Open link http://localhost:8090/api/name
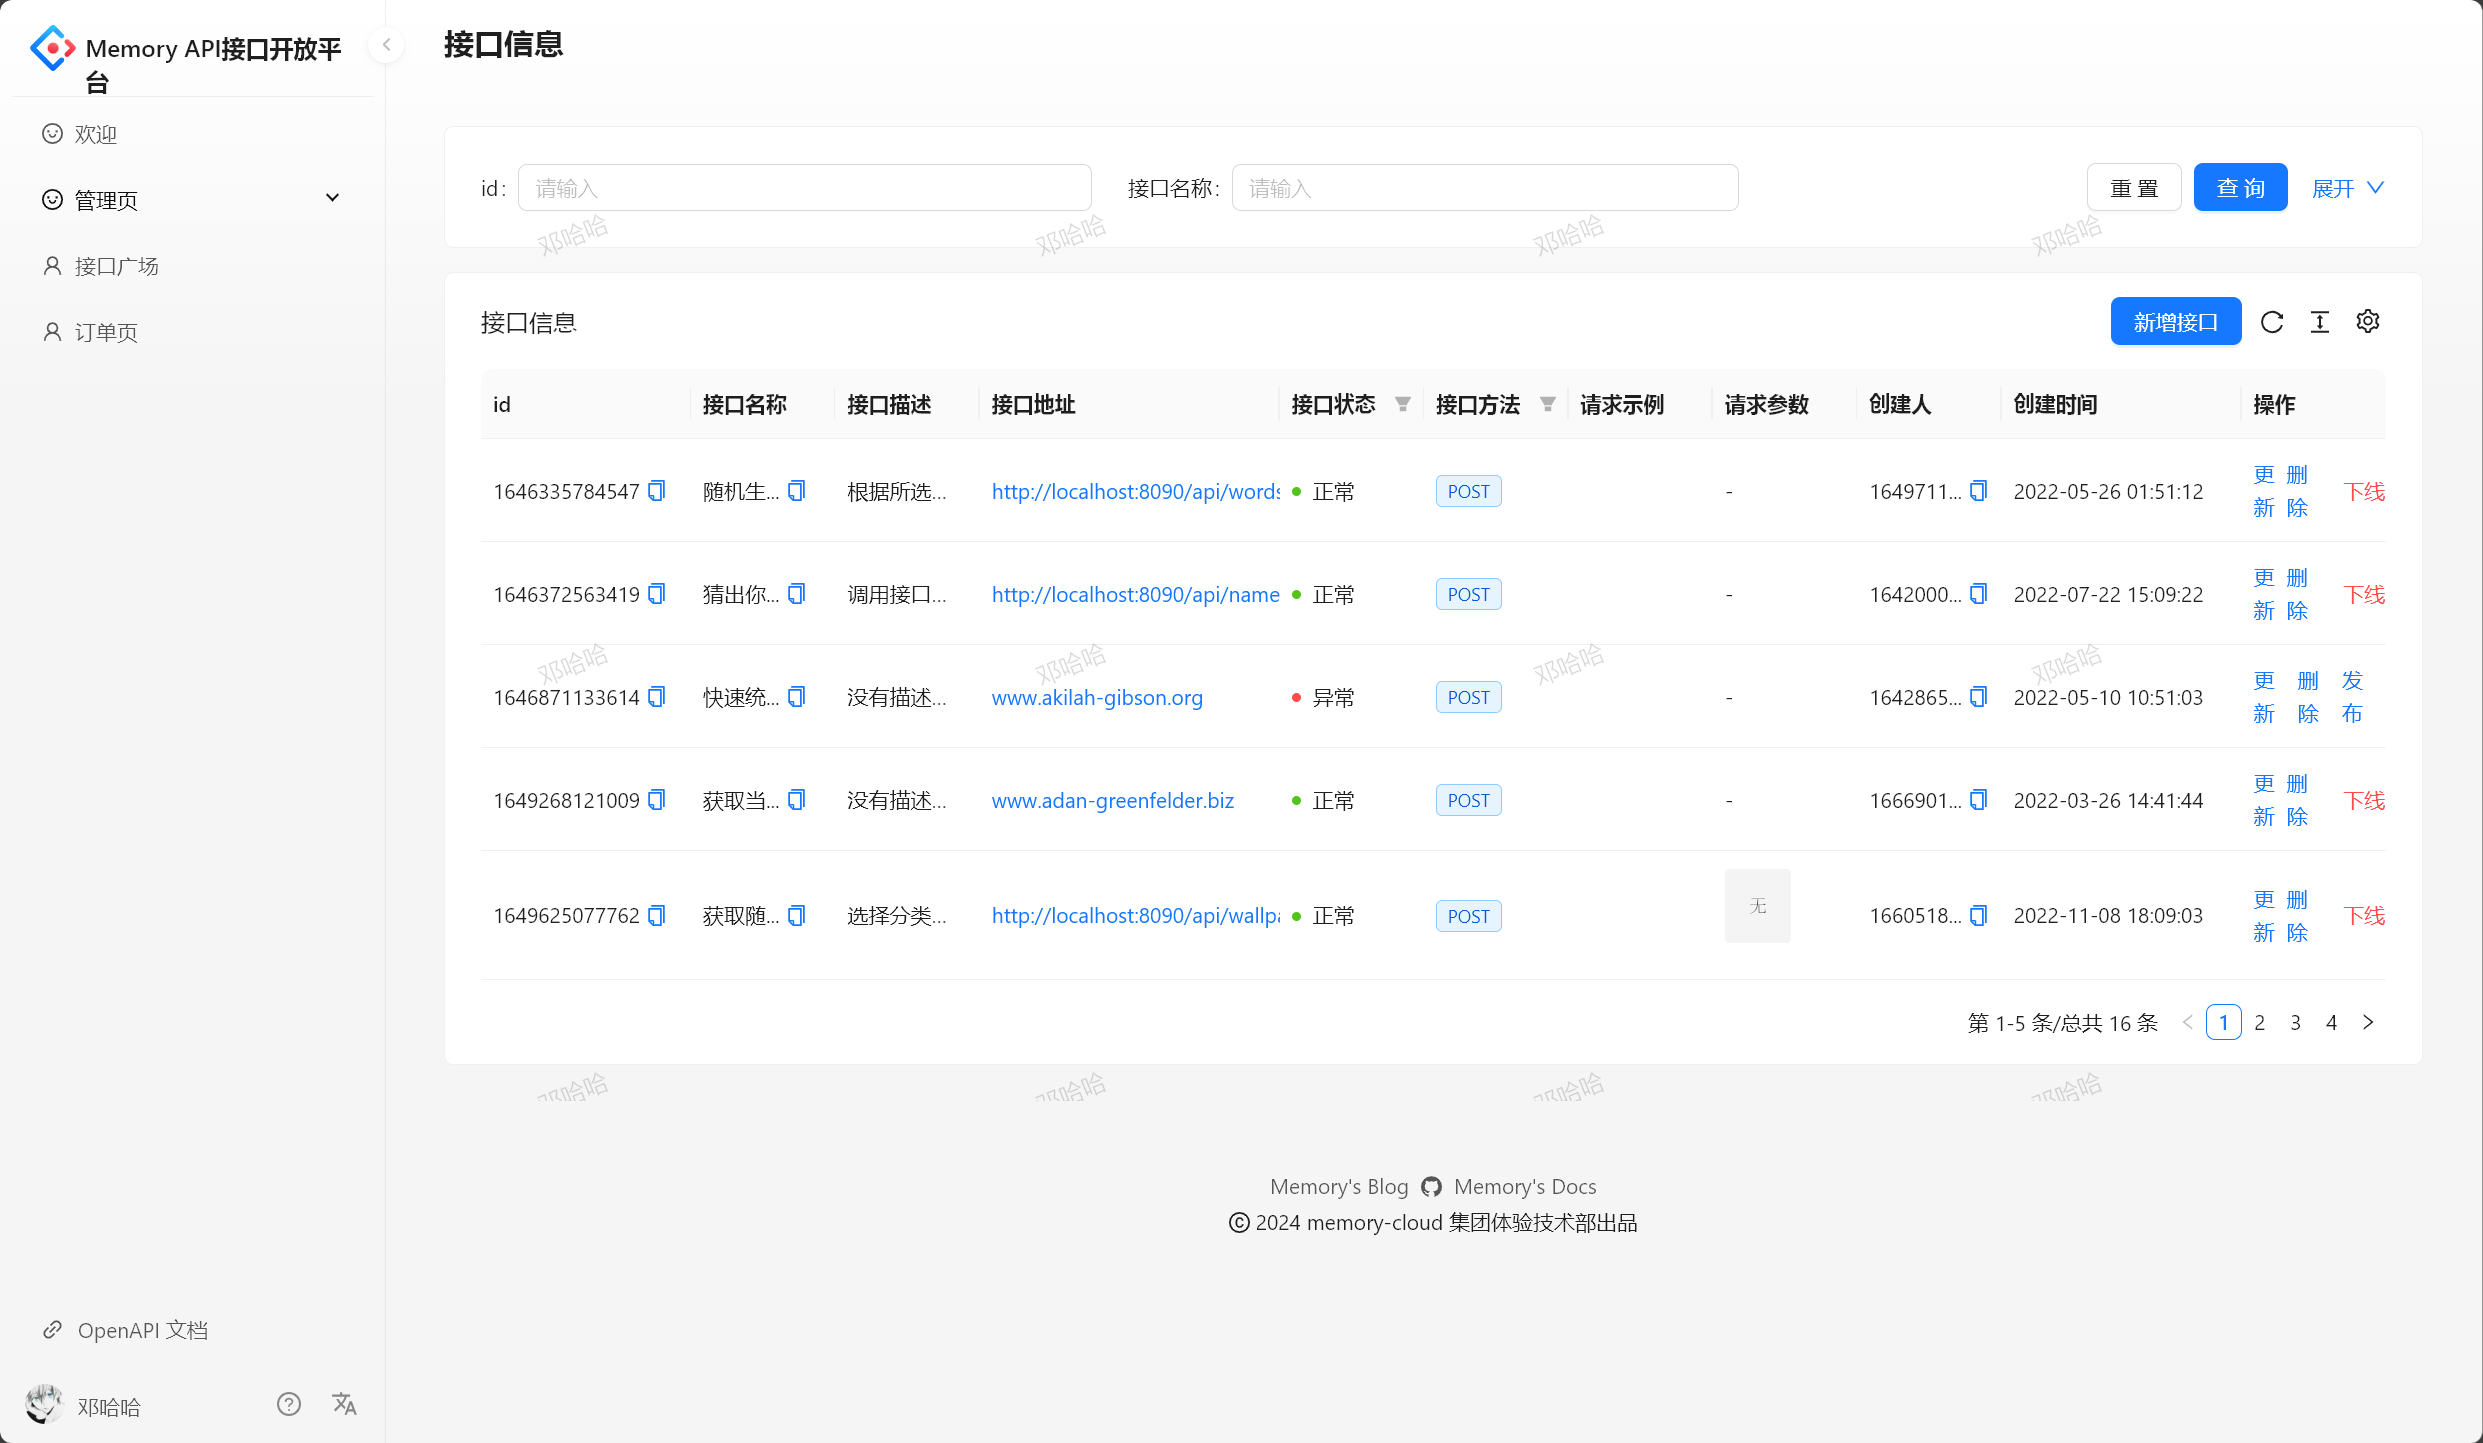 point(1135,594)
